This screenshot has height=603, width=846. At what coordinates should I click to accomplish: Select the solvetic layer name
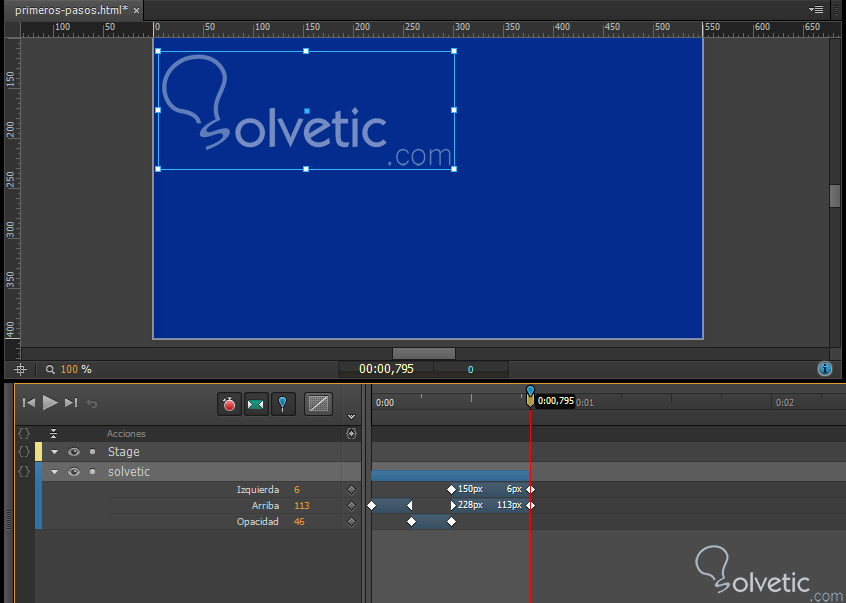(x=129, y=472)
